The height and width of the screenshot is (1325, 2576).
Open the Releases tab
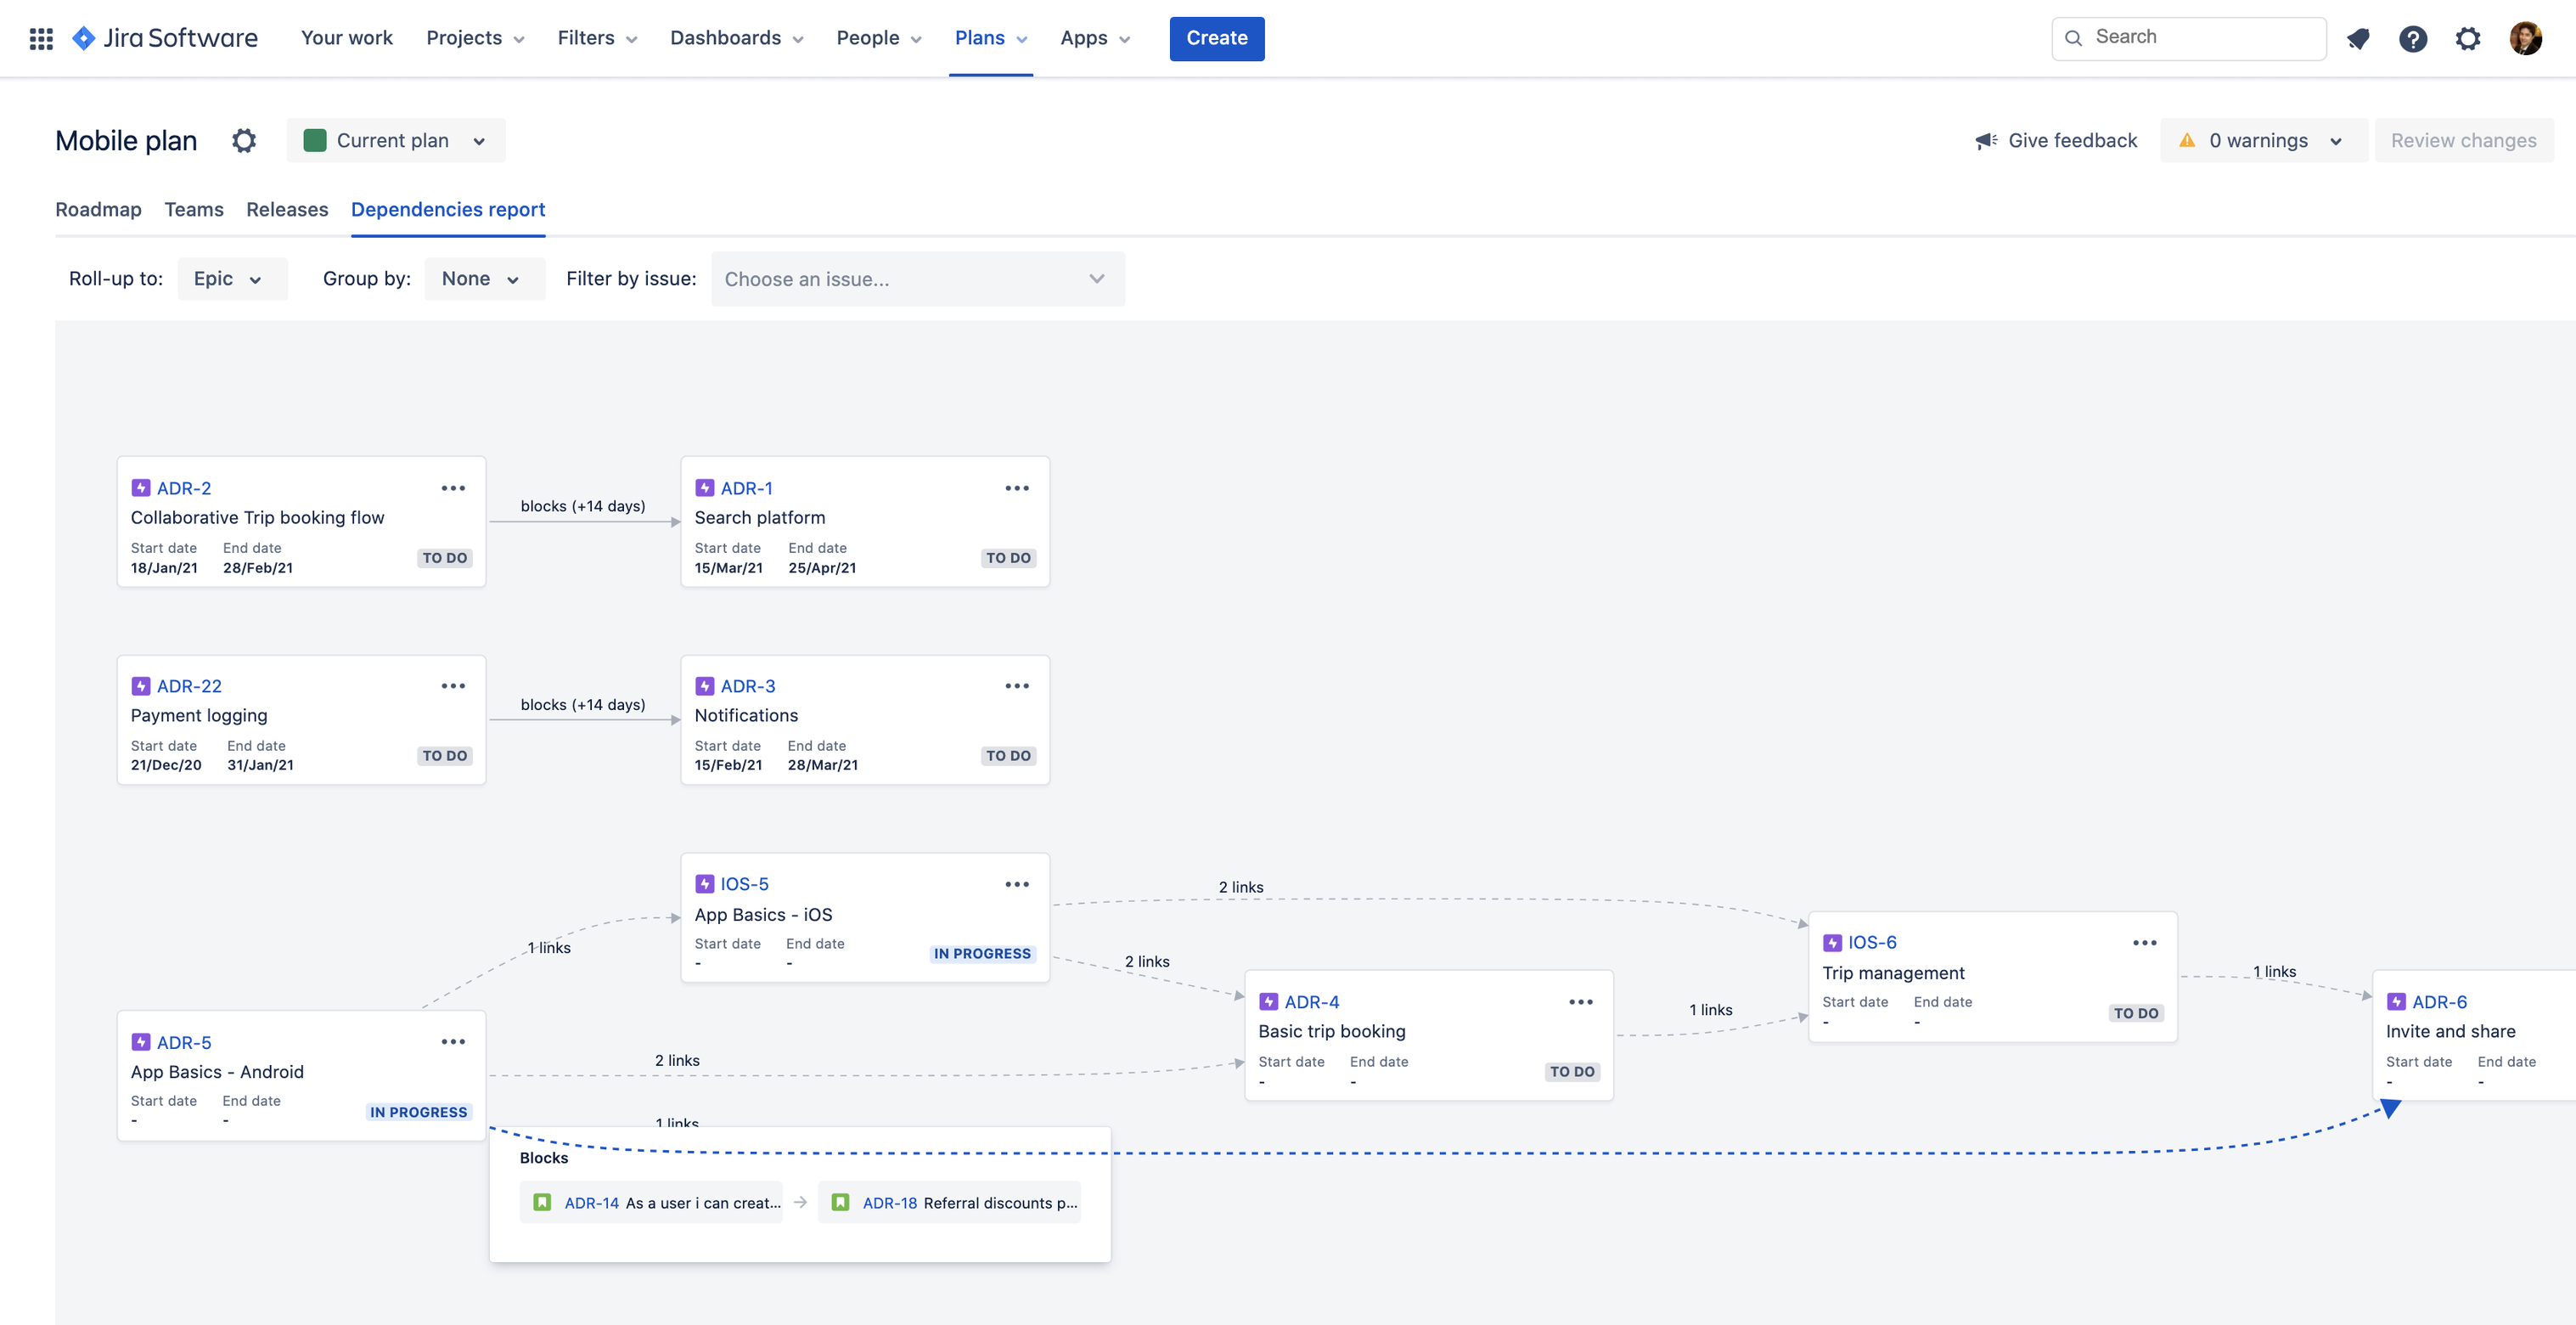pyautogui.click(x=287, y=209)
